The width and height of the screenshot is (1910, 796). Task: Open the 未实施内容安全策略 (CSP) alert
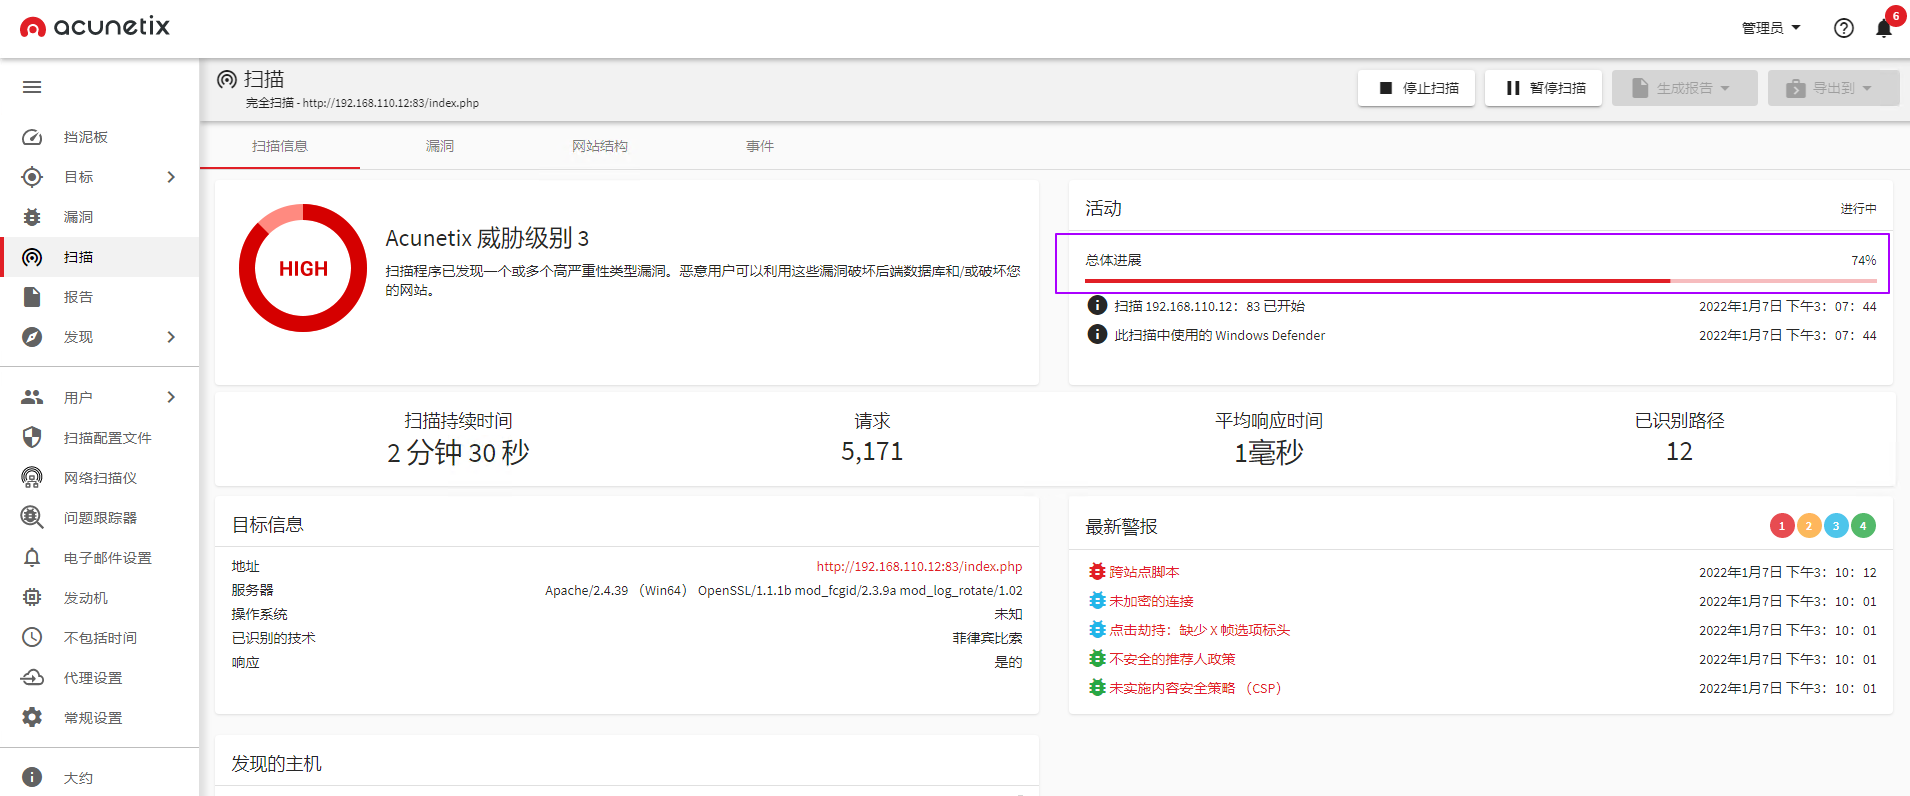coord(1195,688)
